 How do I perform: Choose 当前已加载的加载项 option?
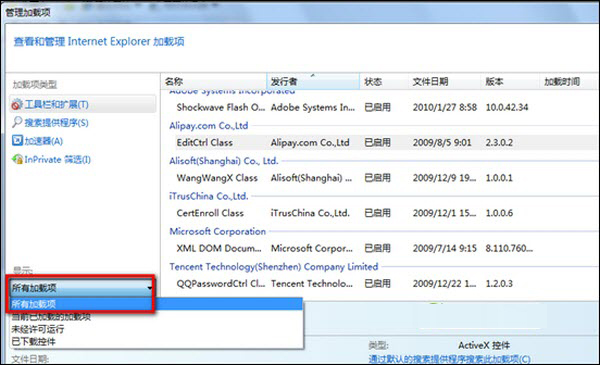[x=51, y=317]
